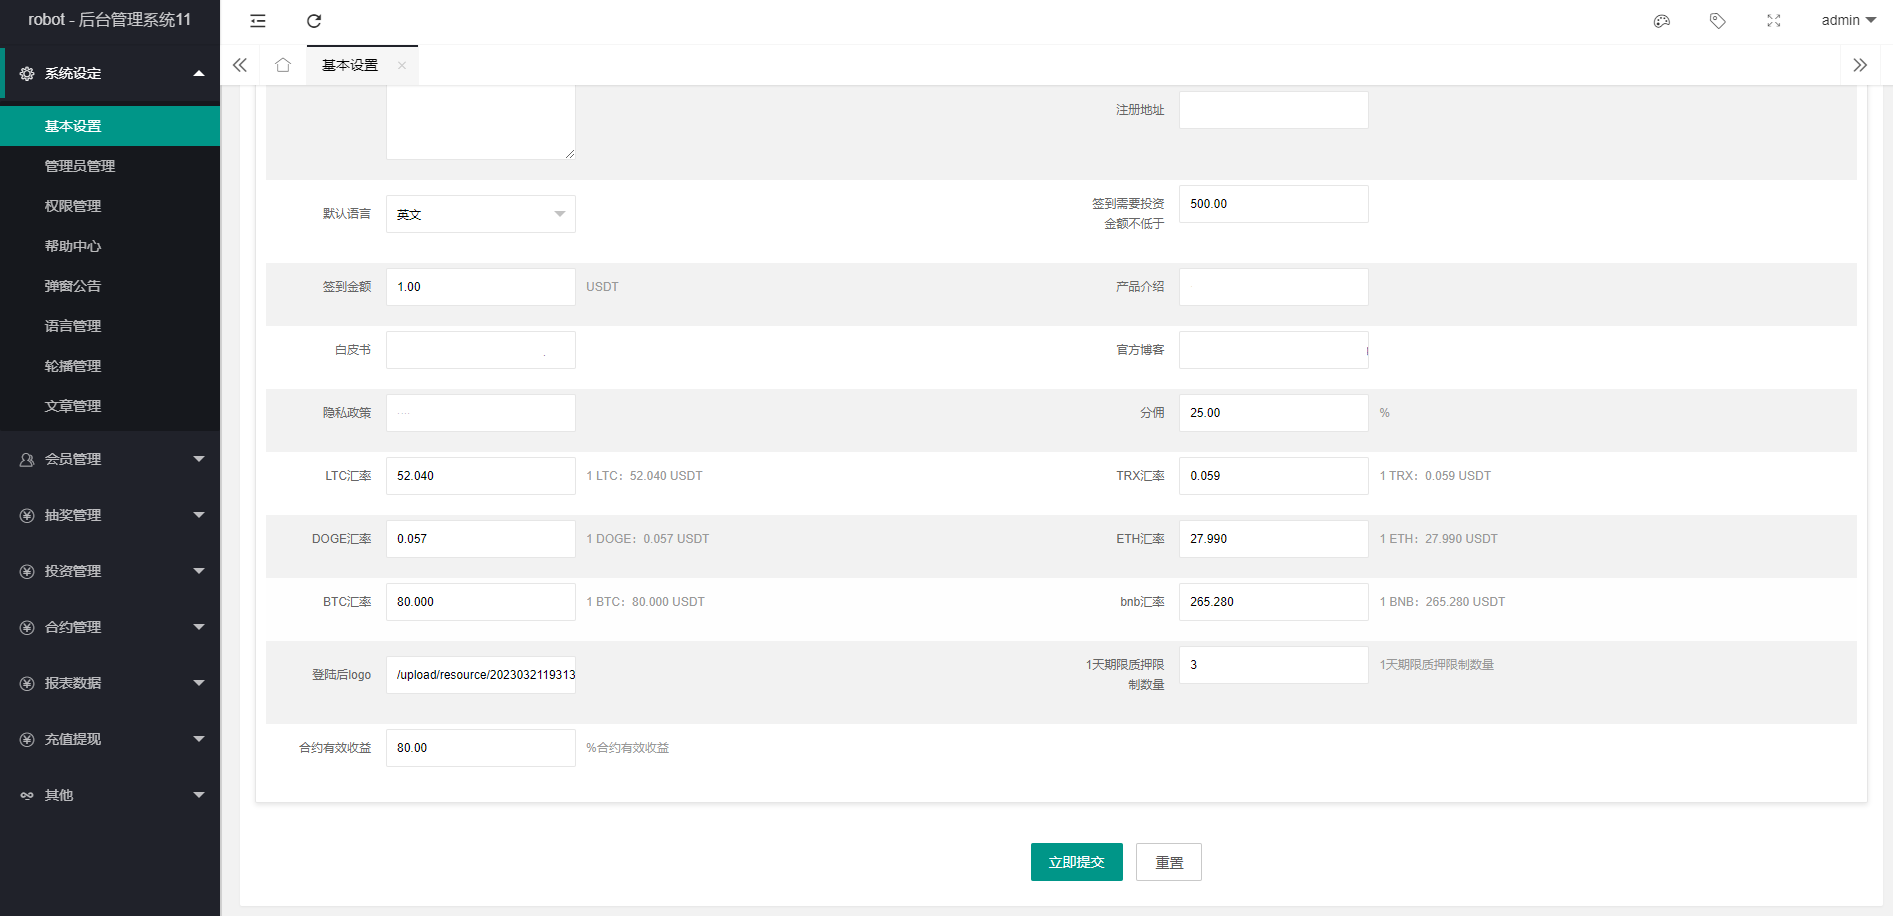Click the 立即提交 submit button
Screen dimensions: 1893x916
click(x=1076, y=862)
